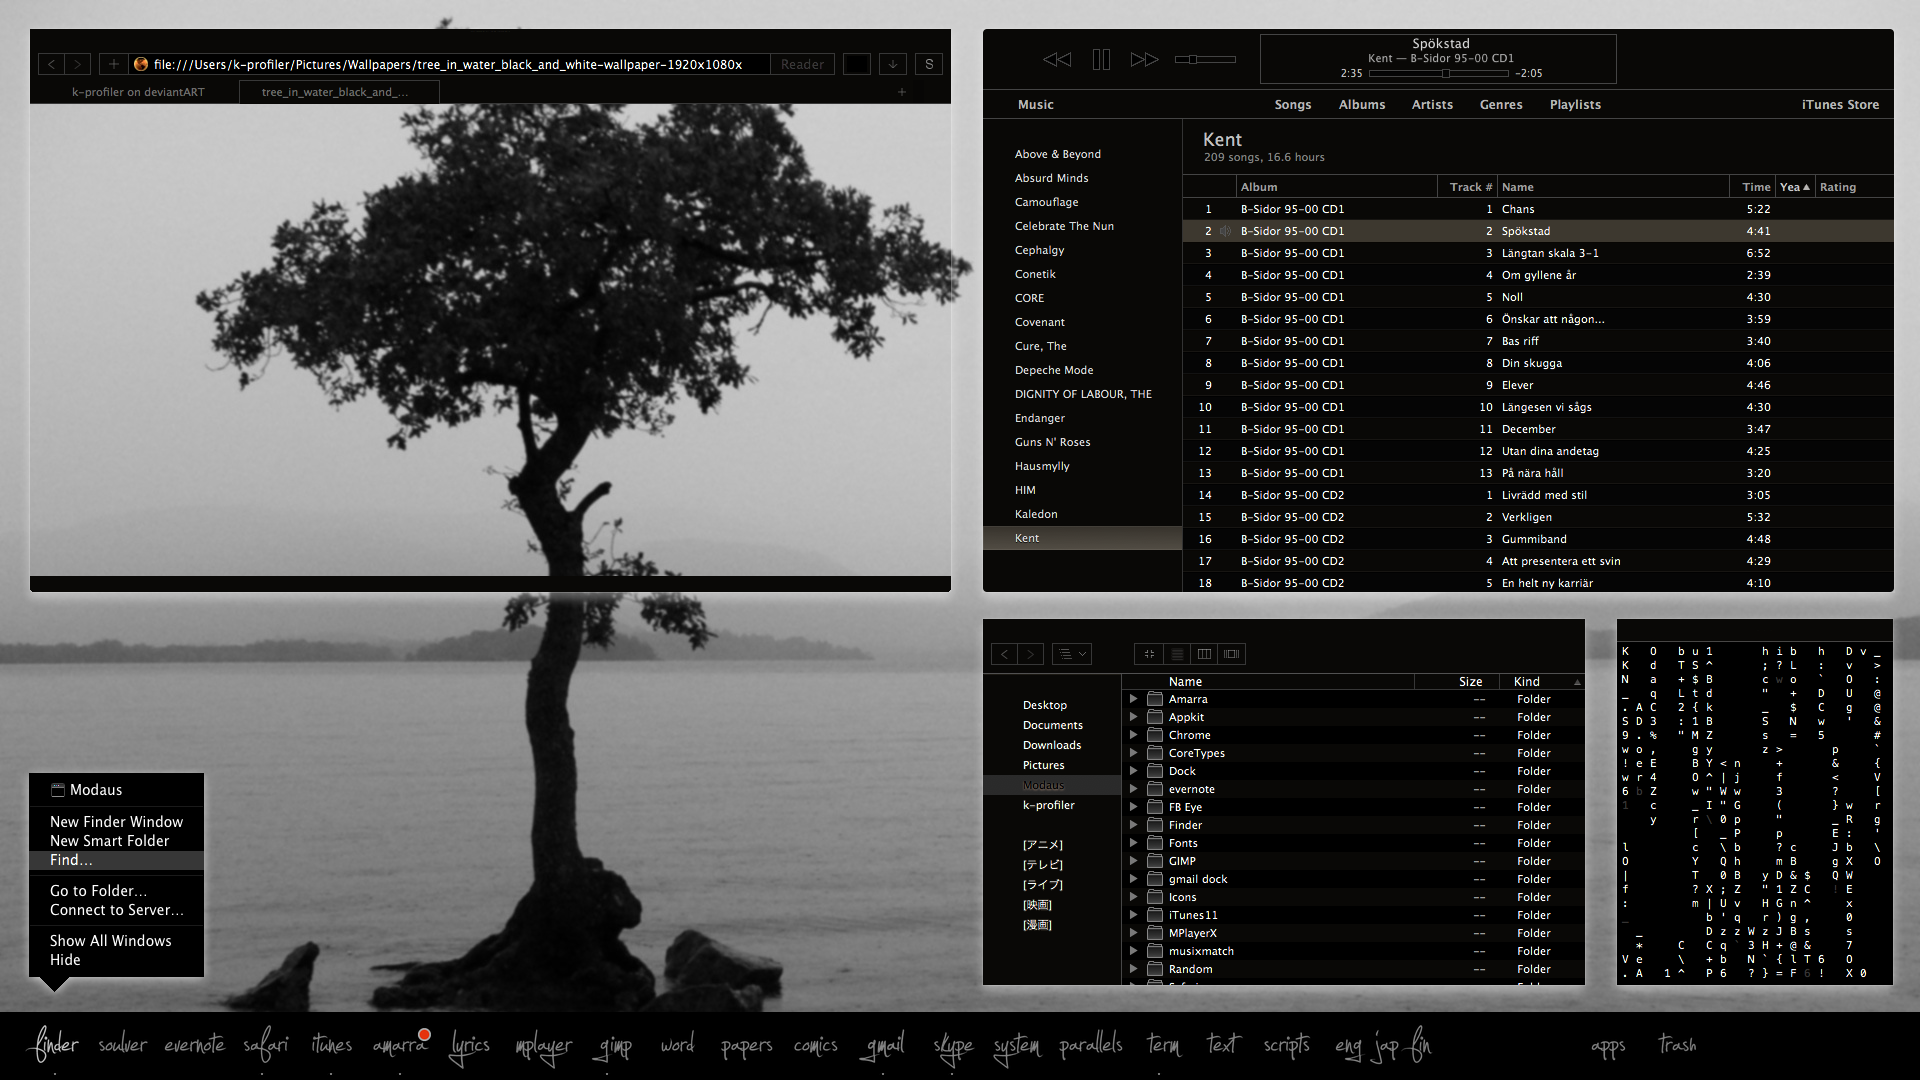The width and height of the screenshot is (1920, 1080).
Task: Open skype from the dock
Action: (953, 1046)
